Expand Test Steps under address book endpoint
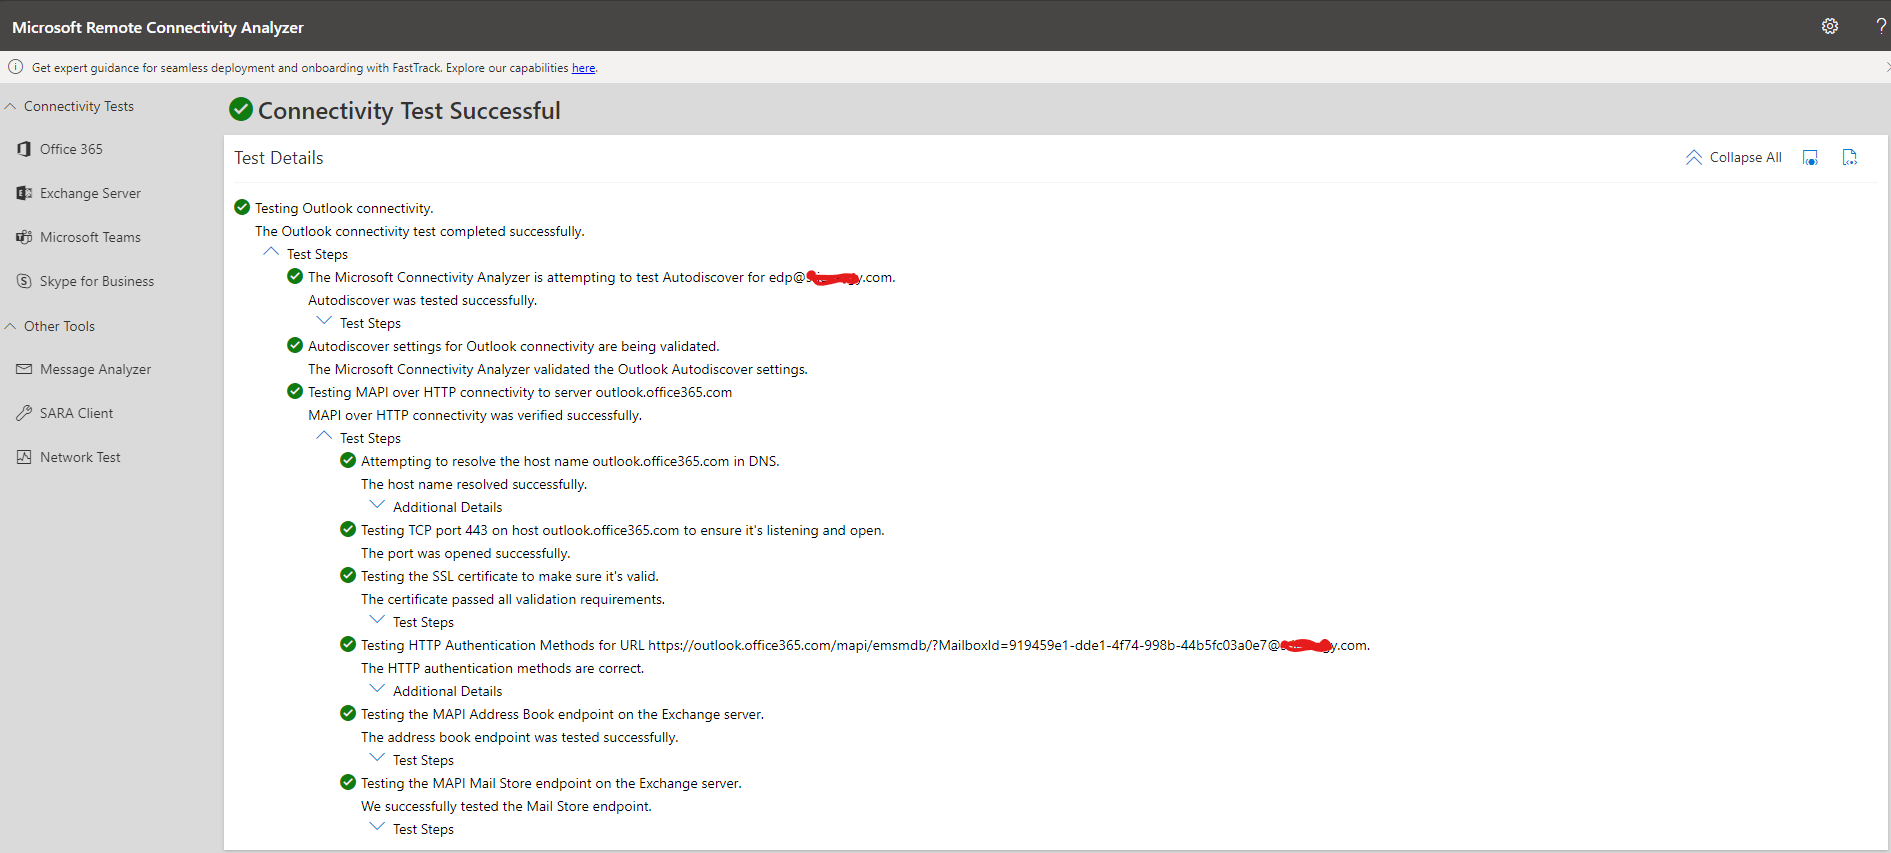This screenshot has width=1891, height=853. click(x=377, y=758)
